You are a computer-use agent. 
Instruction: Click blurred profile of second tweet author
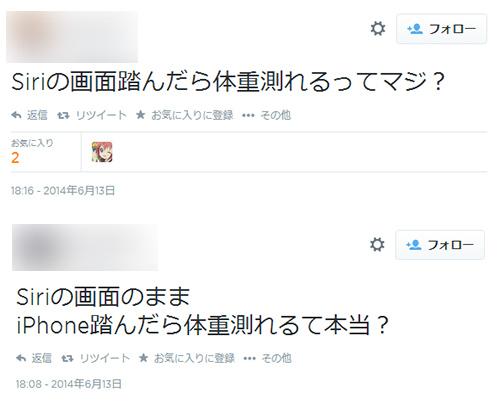[x=85, y=247]
